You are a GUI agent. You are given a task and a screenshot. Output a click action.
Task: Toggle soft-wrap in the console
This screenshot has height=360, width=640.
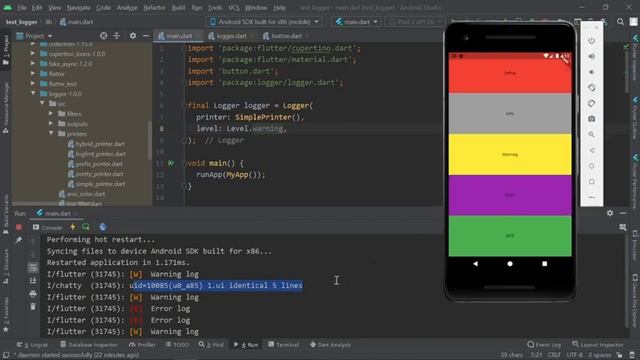pos(33,267)
